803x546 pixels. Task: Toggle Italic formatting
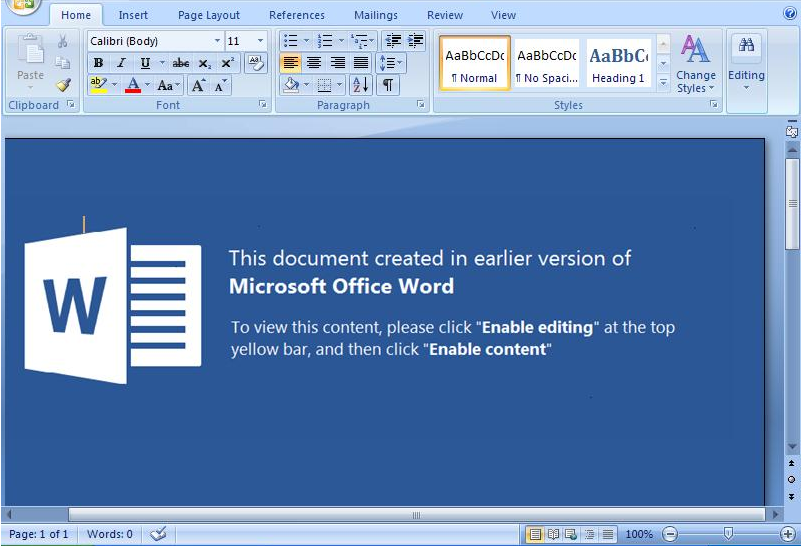pos(121,63)
